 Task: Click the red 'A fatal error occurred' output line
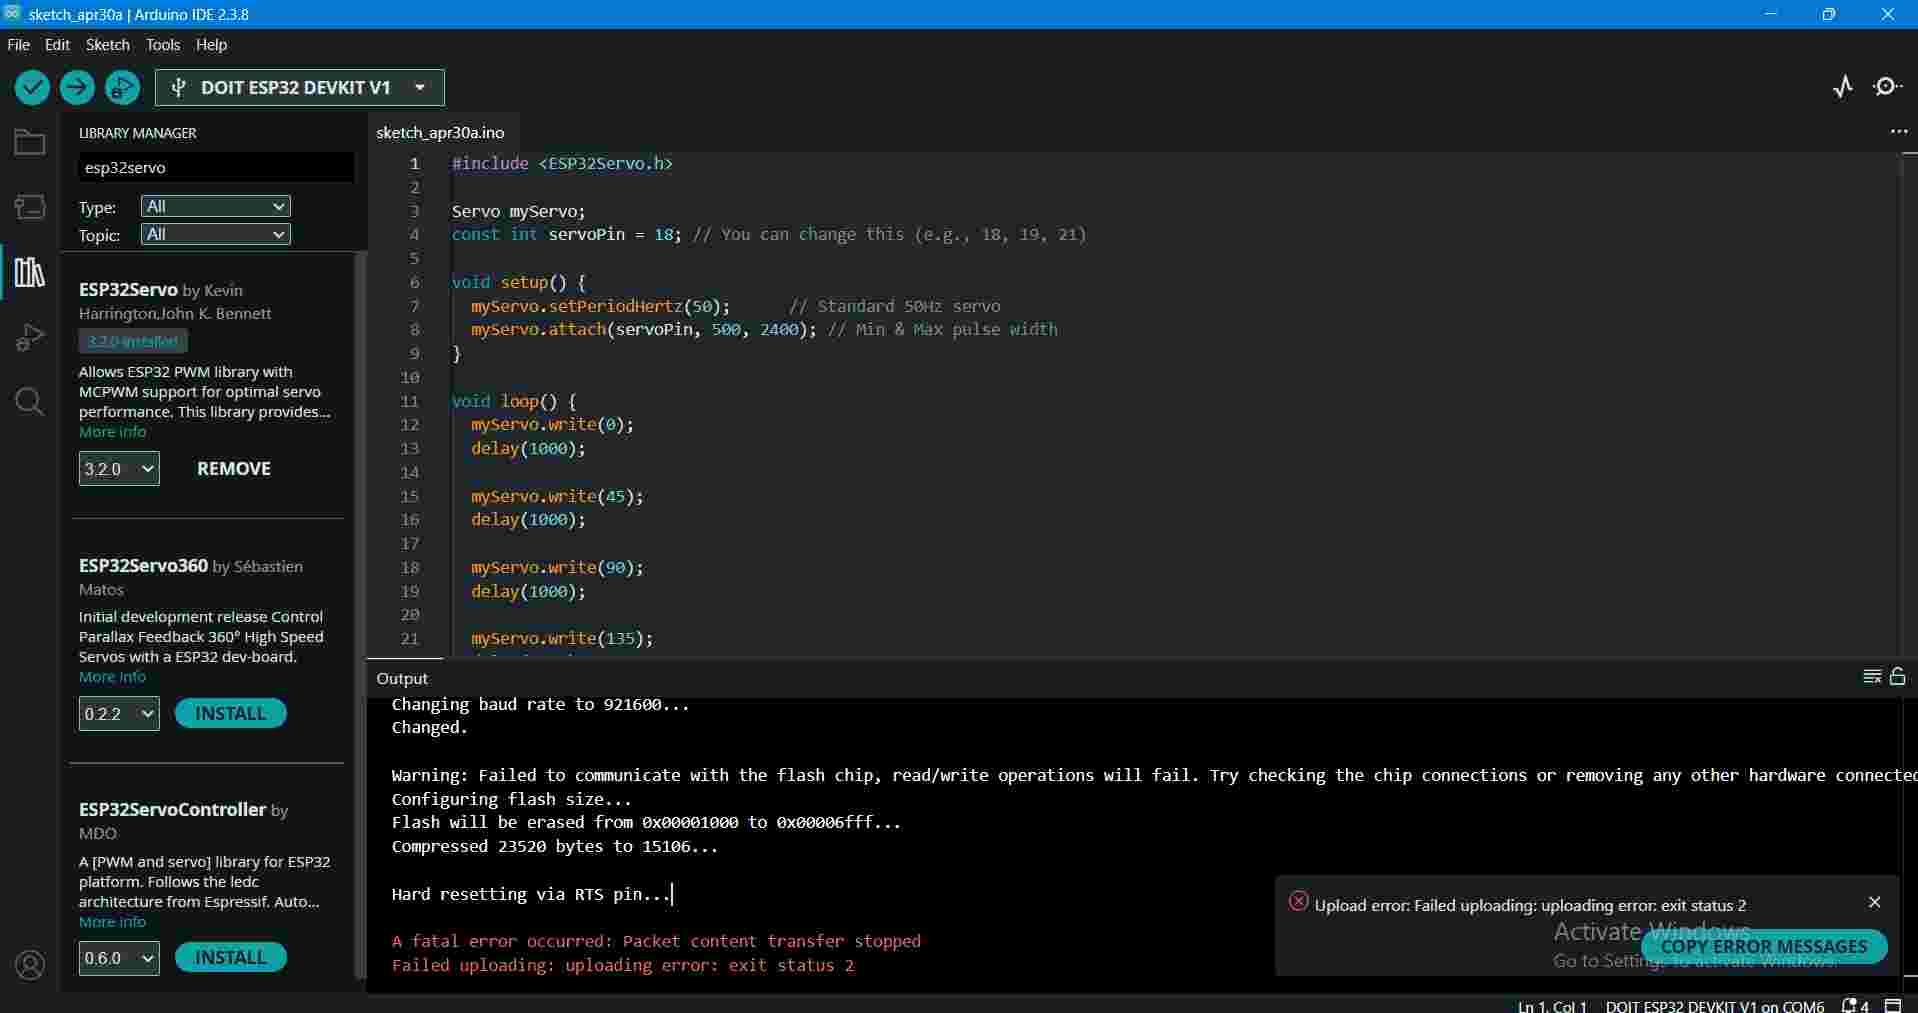pyautogui.click(x=656, y=941)
